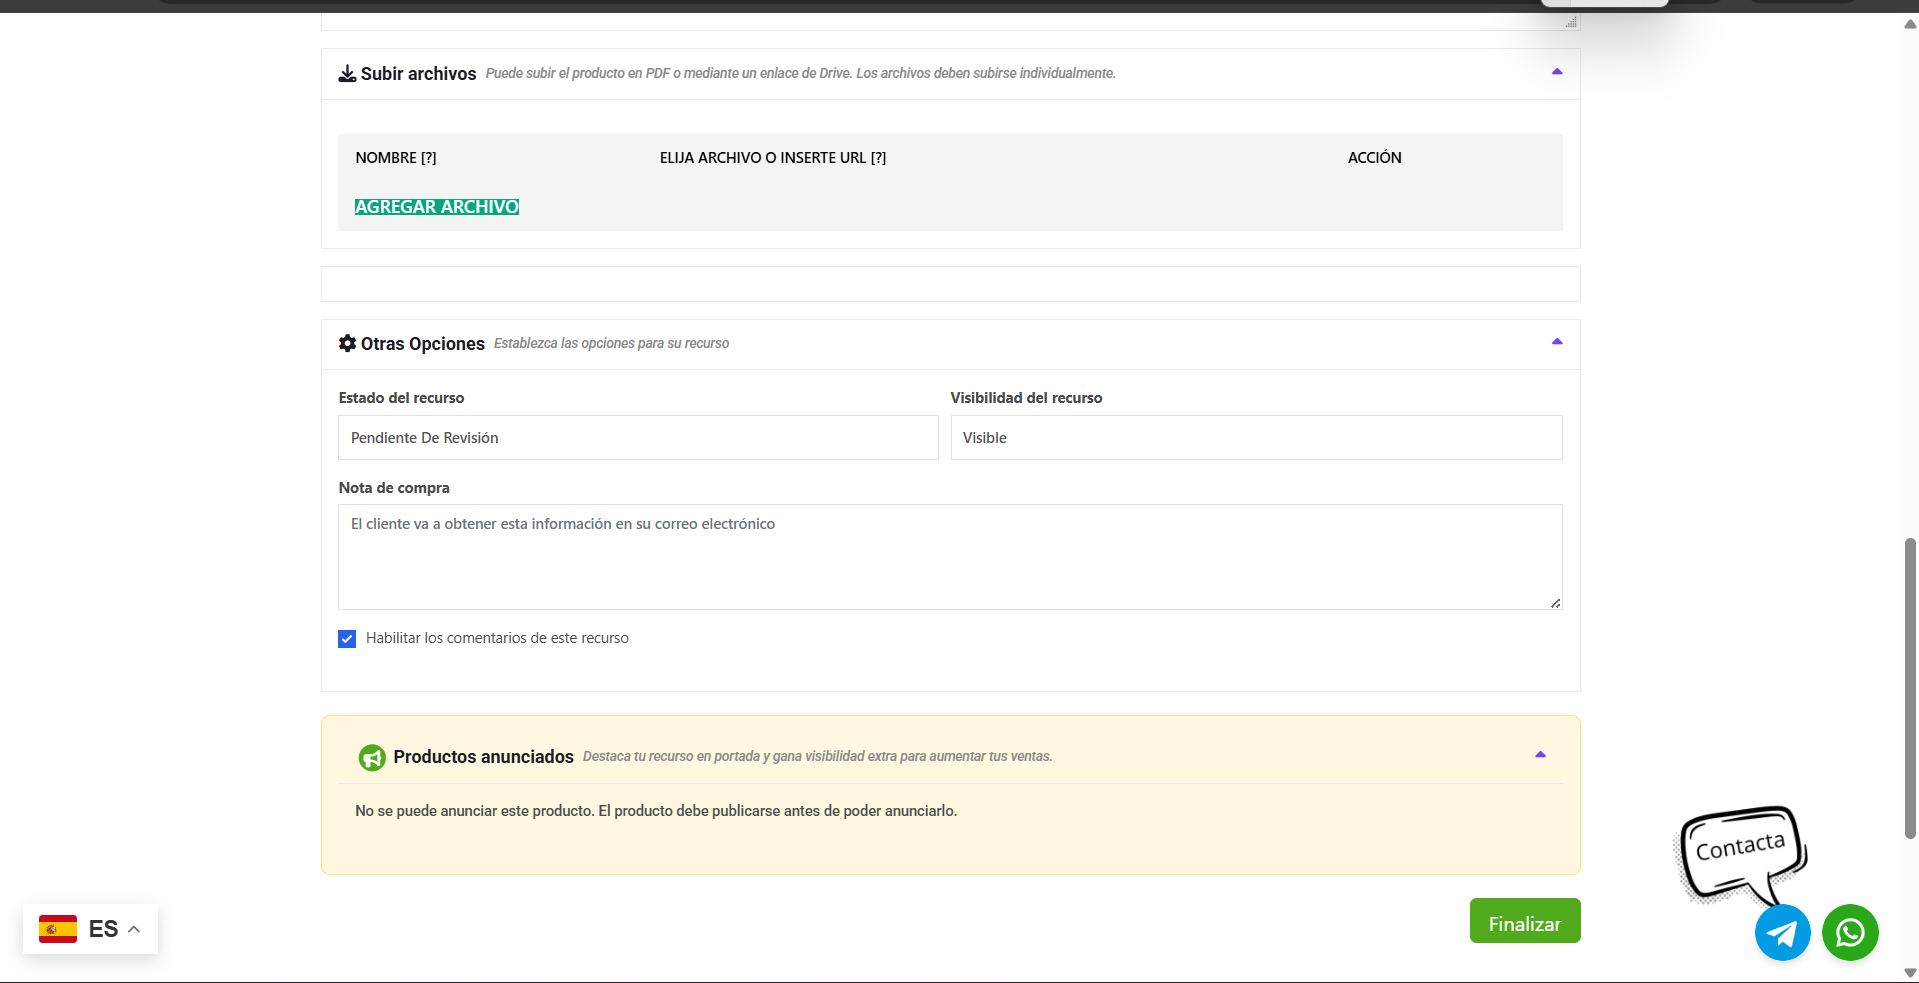Click the scrollbar down arrow
This screenshot has width=1919, height=983.
click(x=1910, y=973)
